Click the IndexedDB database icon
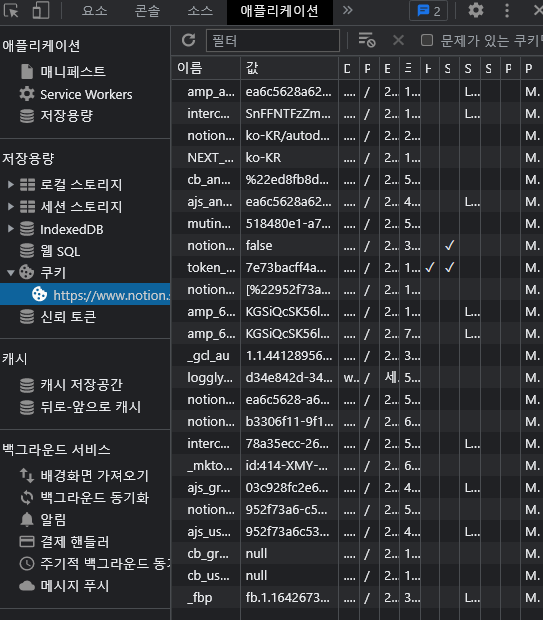This screenshot has height=620, width=543. pos(27,229)
